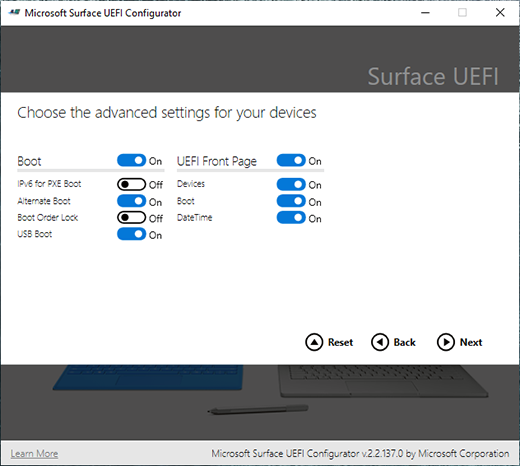The width and height of the screenshot is (520, 466).
Task: Close the UEFI Configurator window
Action: point(500,13)
